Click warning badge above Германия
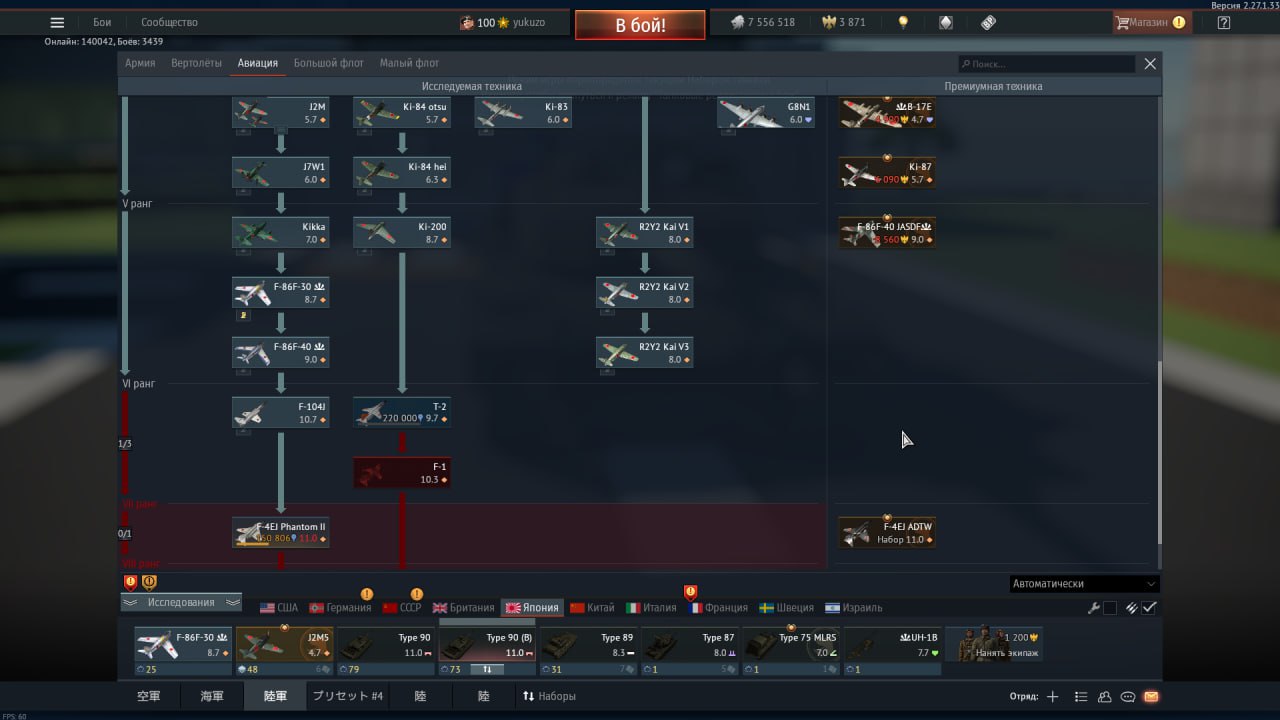 point(367,594)
